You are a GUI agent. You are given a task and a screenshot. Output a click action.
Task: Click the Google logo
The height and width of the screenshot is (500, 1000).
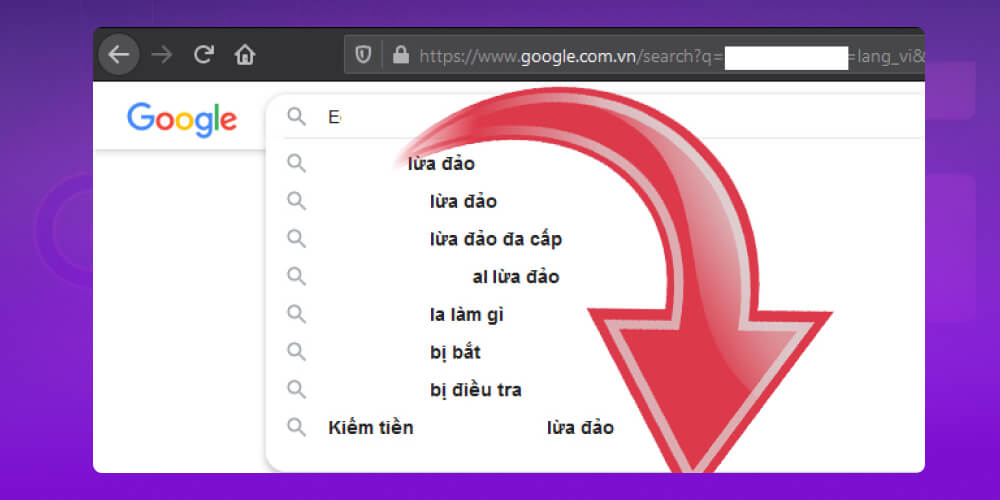click(x=182, y=119)
